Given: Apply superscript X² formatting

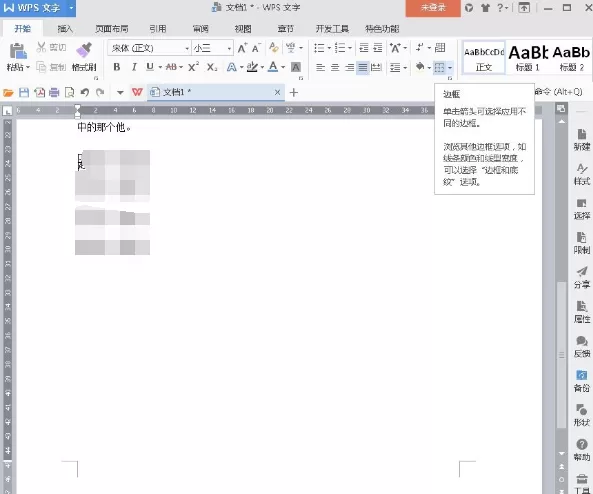Looking at the screenshot, I should click(193, 67).
